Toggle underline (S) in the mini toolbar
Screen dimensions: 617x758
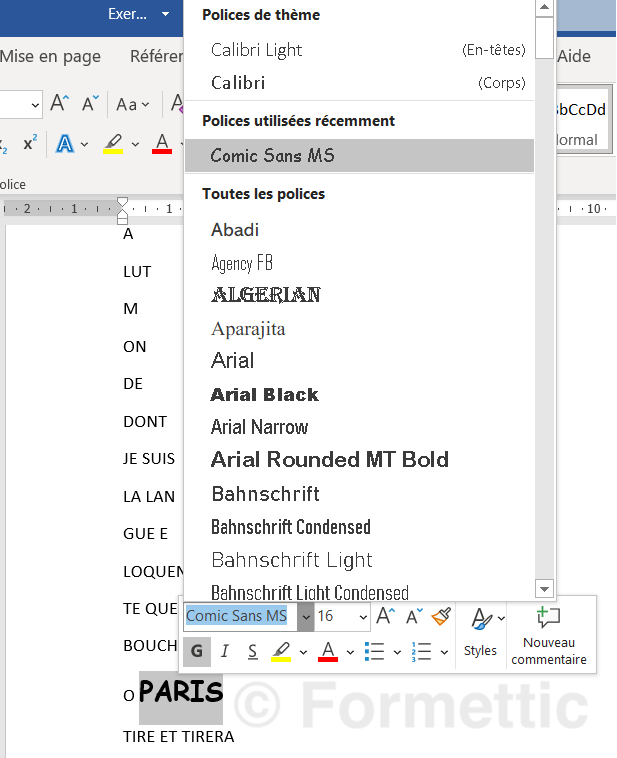(x=252, y=652)
